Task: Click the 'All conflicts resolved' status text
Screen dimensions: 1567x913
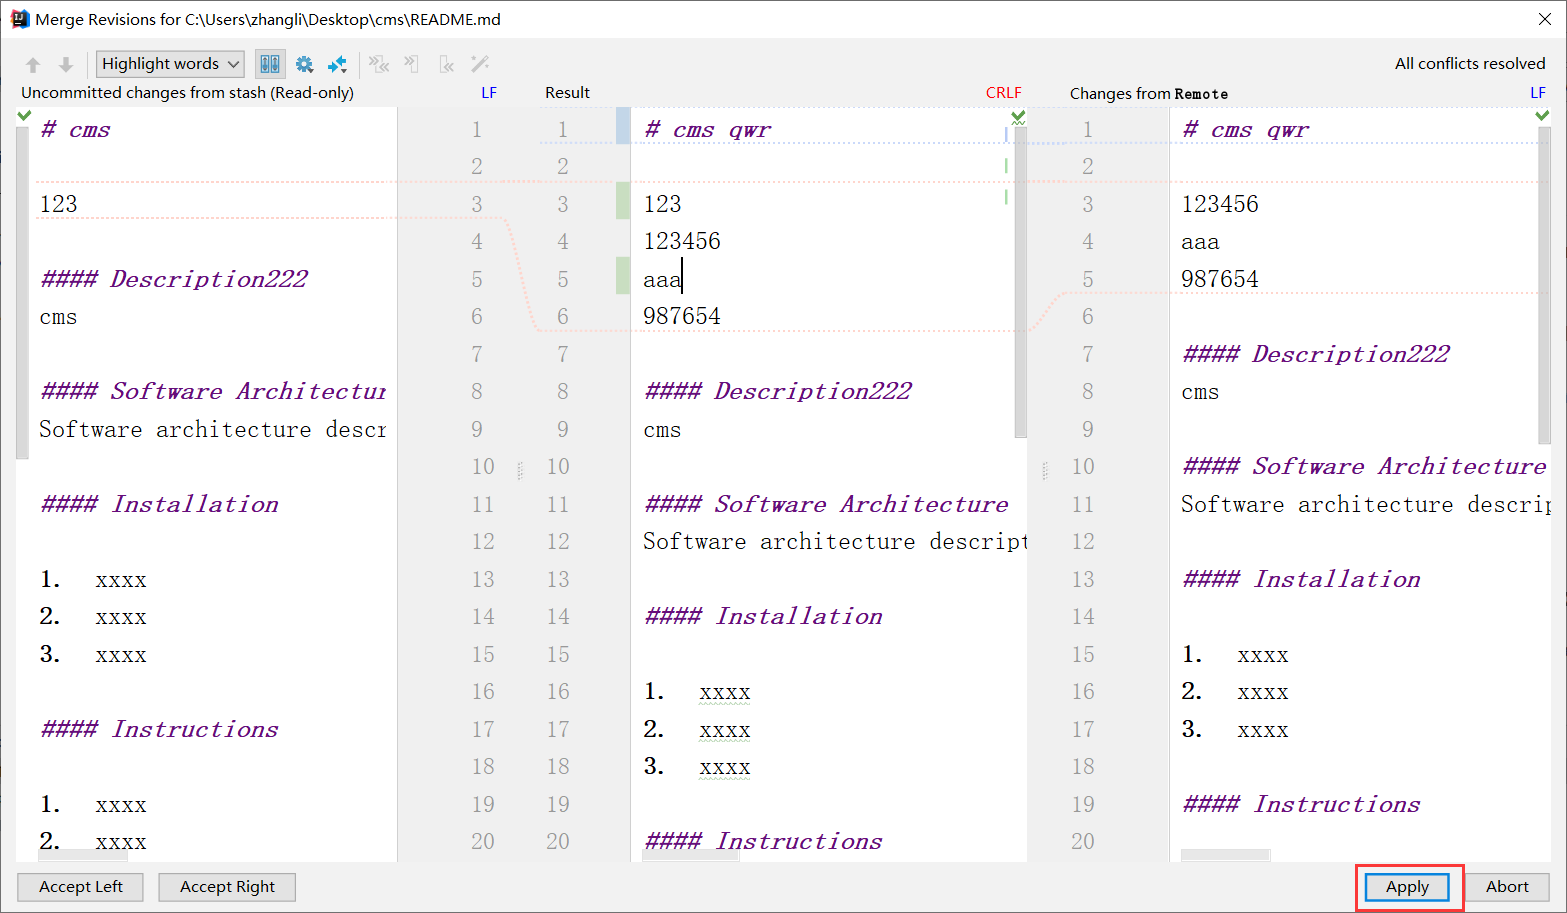Action: (x=1470, y=63)
